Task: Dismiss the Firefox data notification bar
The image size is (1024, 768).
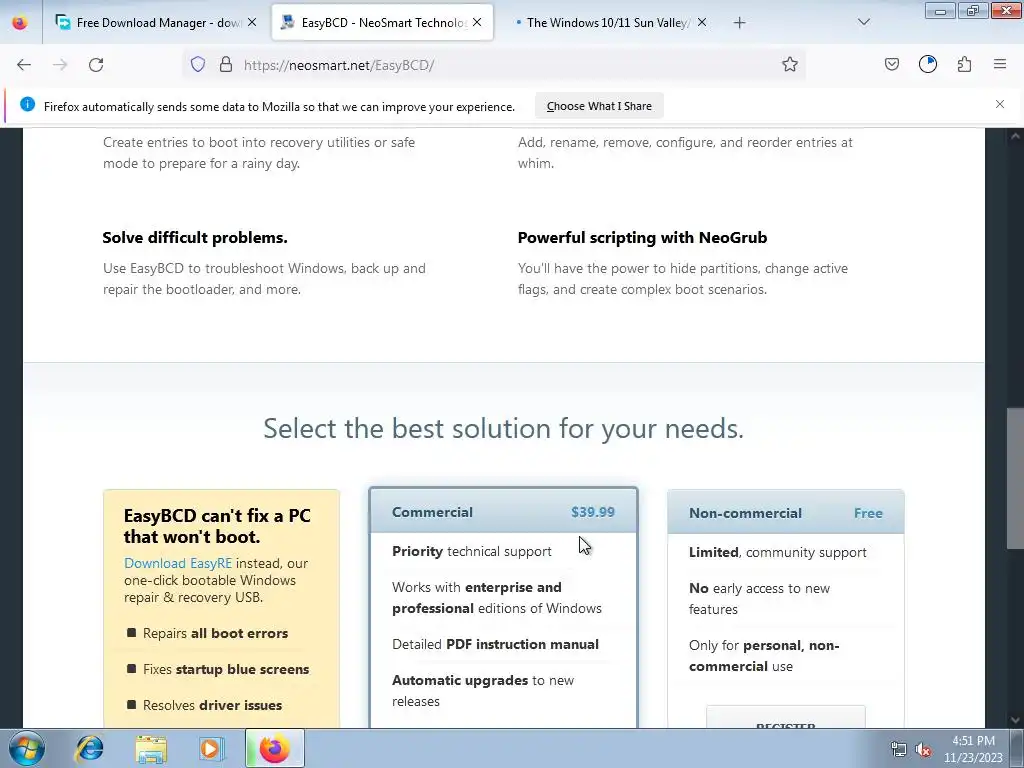Action: point(1000,104)
